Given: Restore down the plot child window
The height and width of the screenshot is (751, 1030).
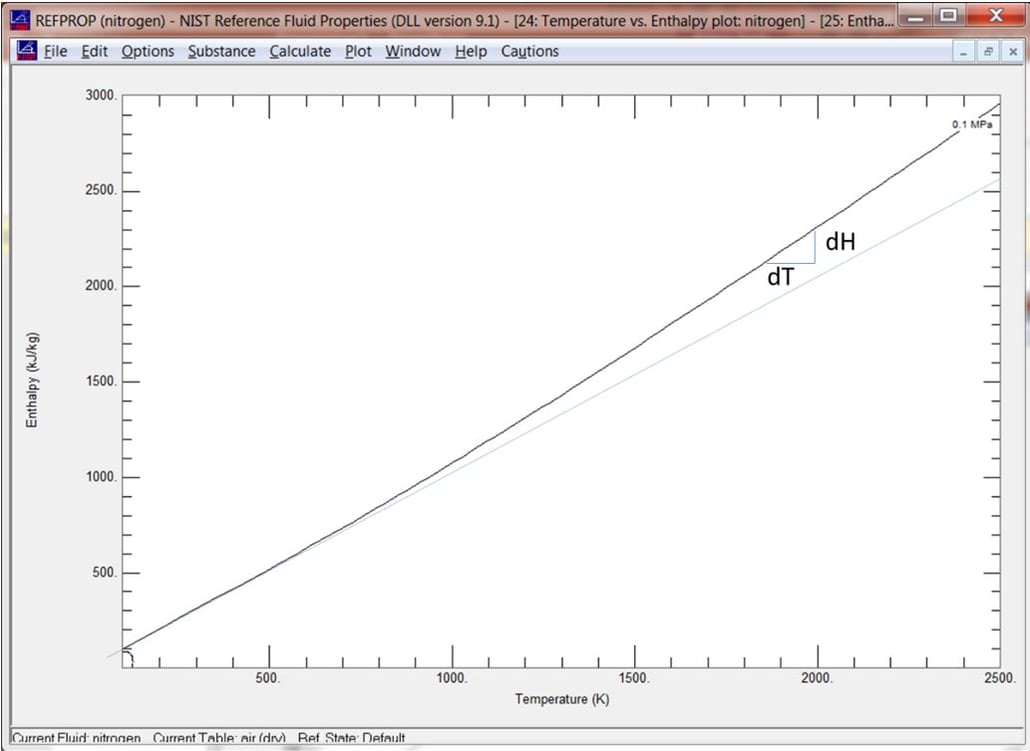Looking at the screenshot, I should pyautogui.click(x=987, y=52).
